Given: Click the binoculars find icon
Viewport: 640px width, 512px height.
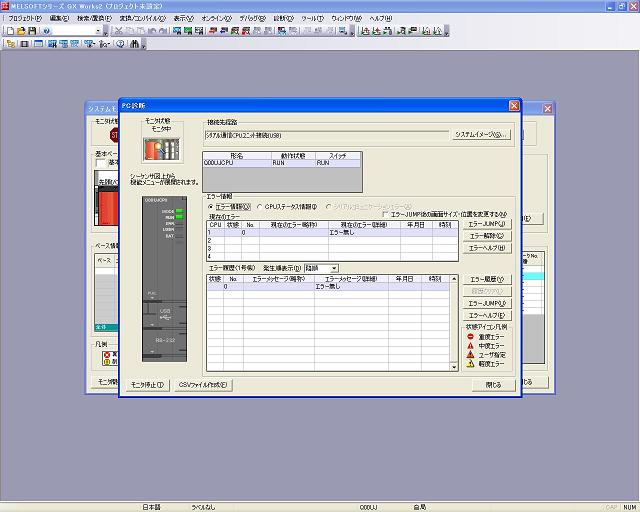Looking at the screenshot, I should pos(135,44).
